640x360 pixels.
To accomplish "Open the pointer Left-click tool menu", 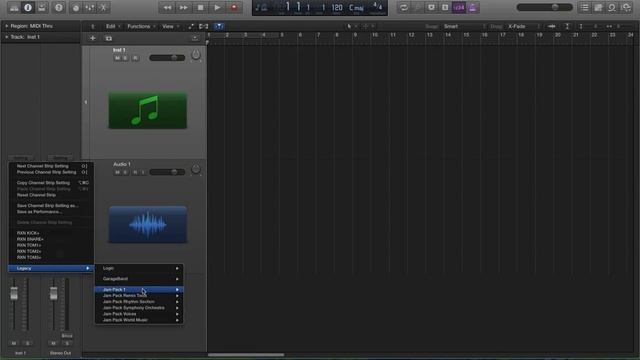I will coord(351,27).
